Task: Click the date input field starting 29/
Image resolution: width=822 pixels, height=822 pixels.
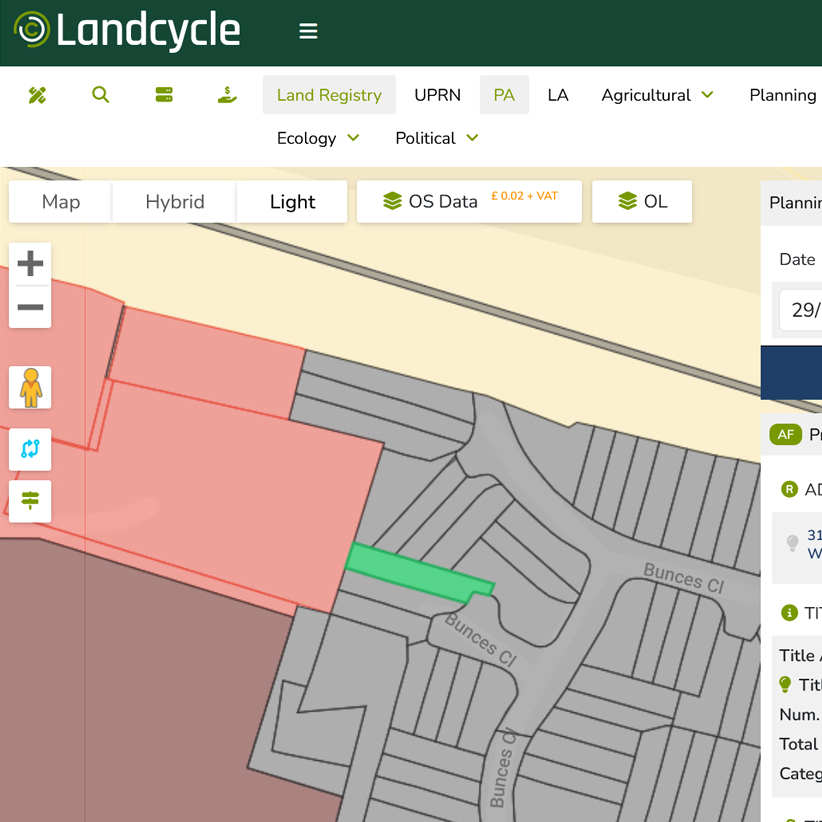Action: [x=800, y=310]
